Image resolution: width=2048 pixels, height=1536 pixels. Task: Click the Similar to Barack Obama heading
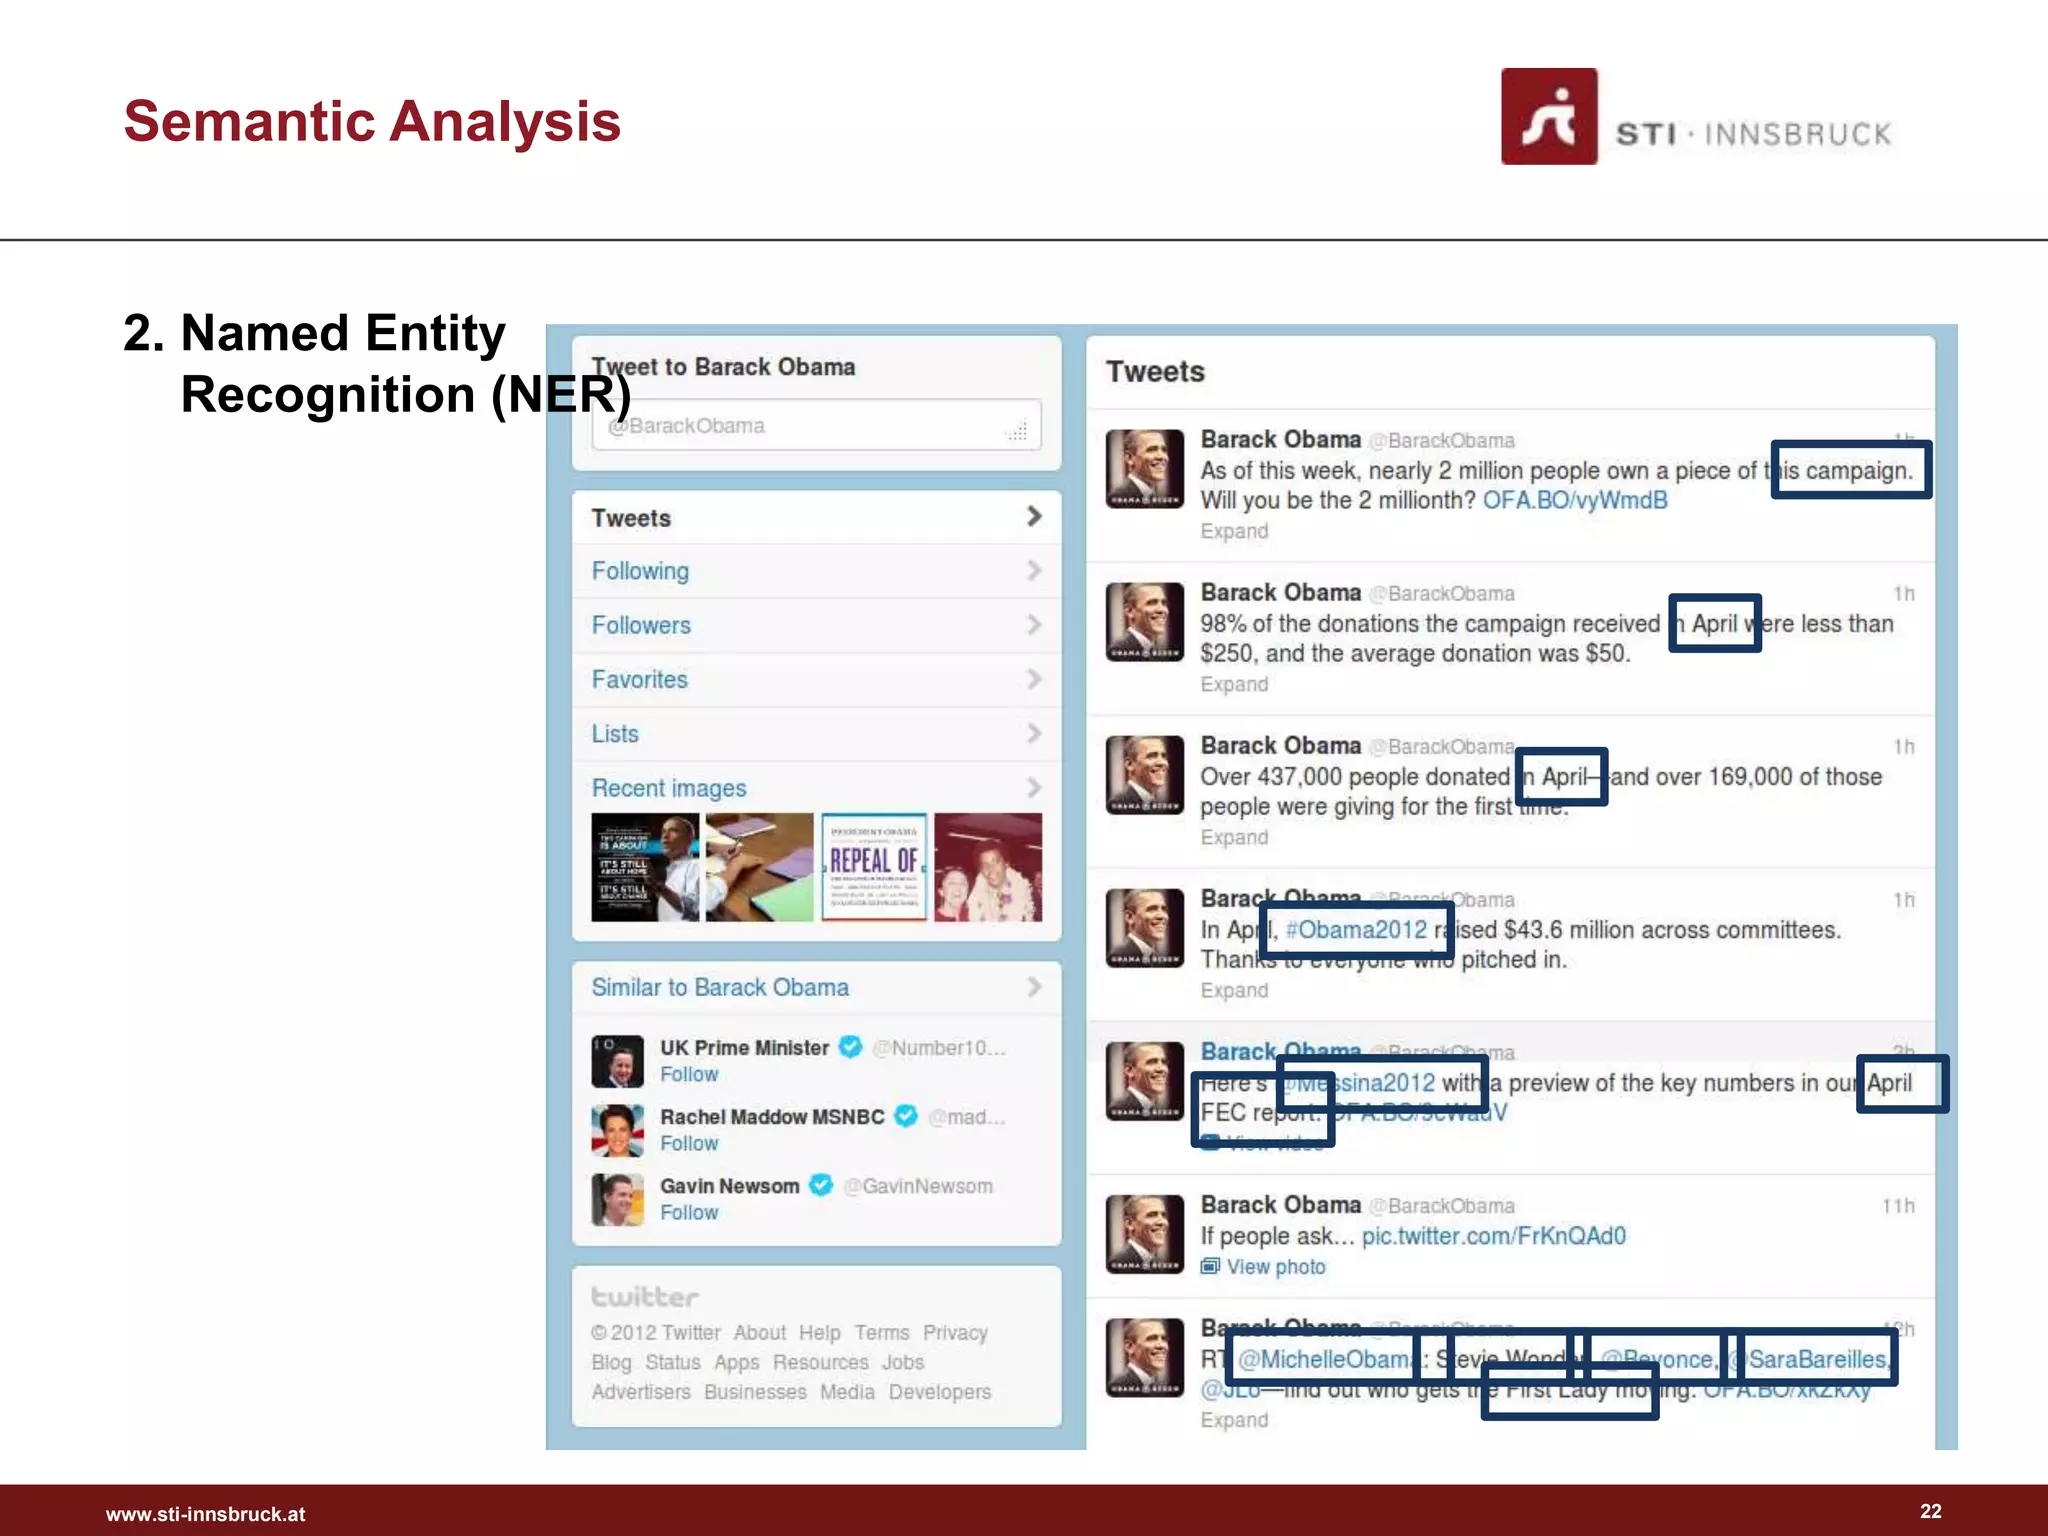pyautogui.click(x=720, y=987)
